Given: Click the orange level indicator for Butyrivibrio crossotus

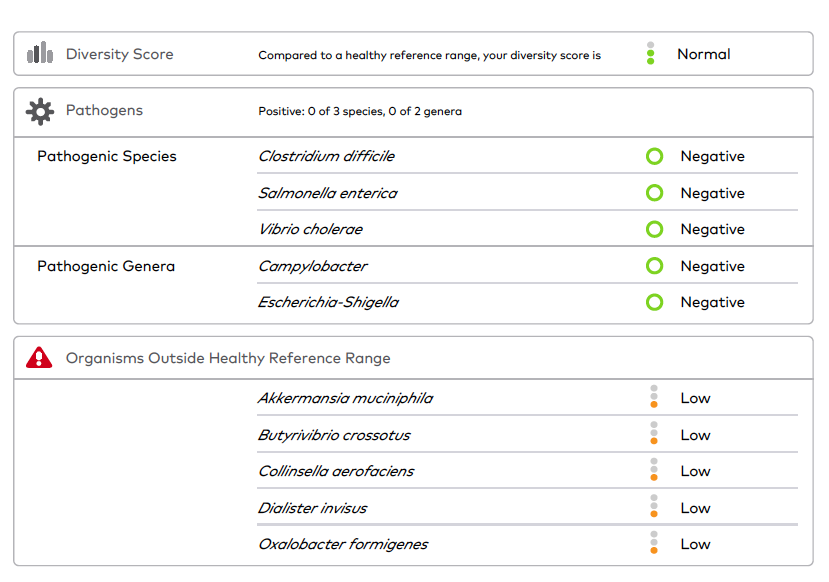Looking at the screenshot, I should 654,433.
